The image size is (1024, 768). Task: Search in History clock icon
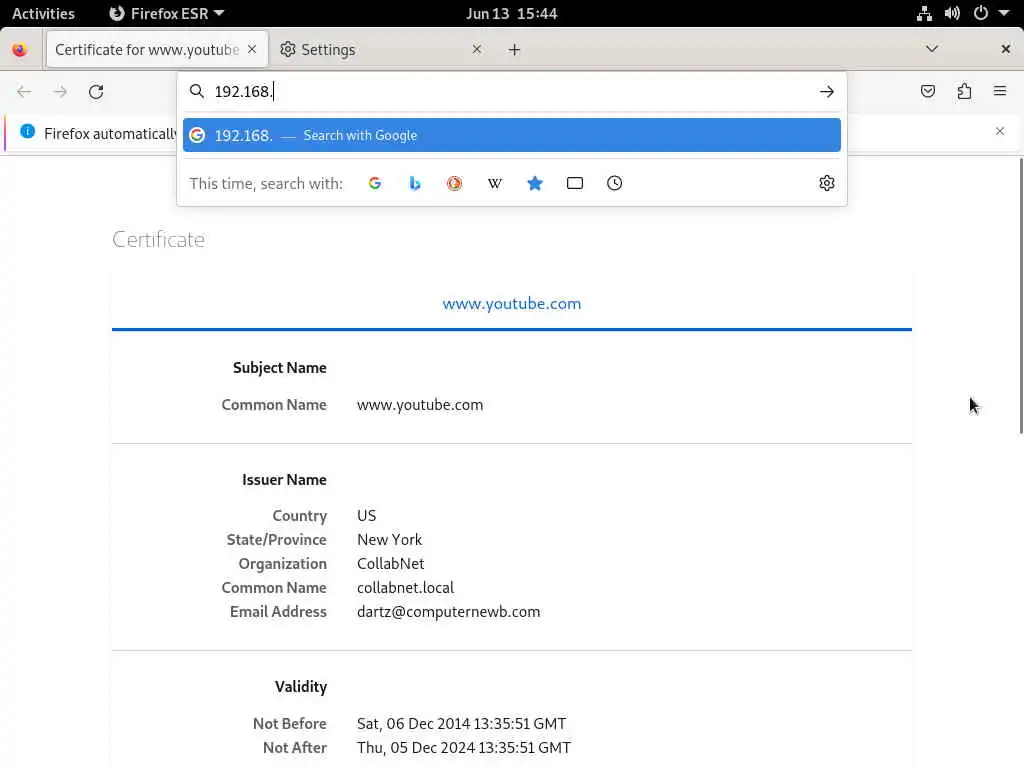click(x=615, y=184)
